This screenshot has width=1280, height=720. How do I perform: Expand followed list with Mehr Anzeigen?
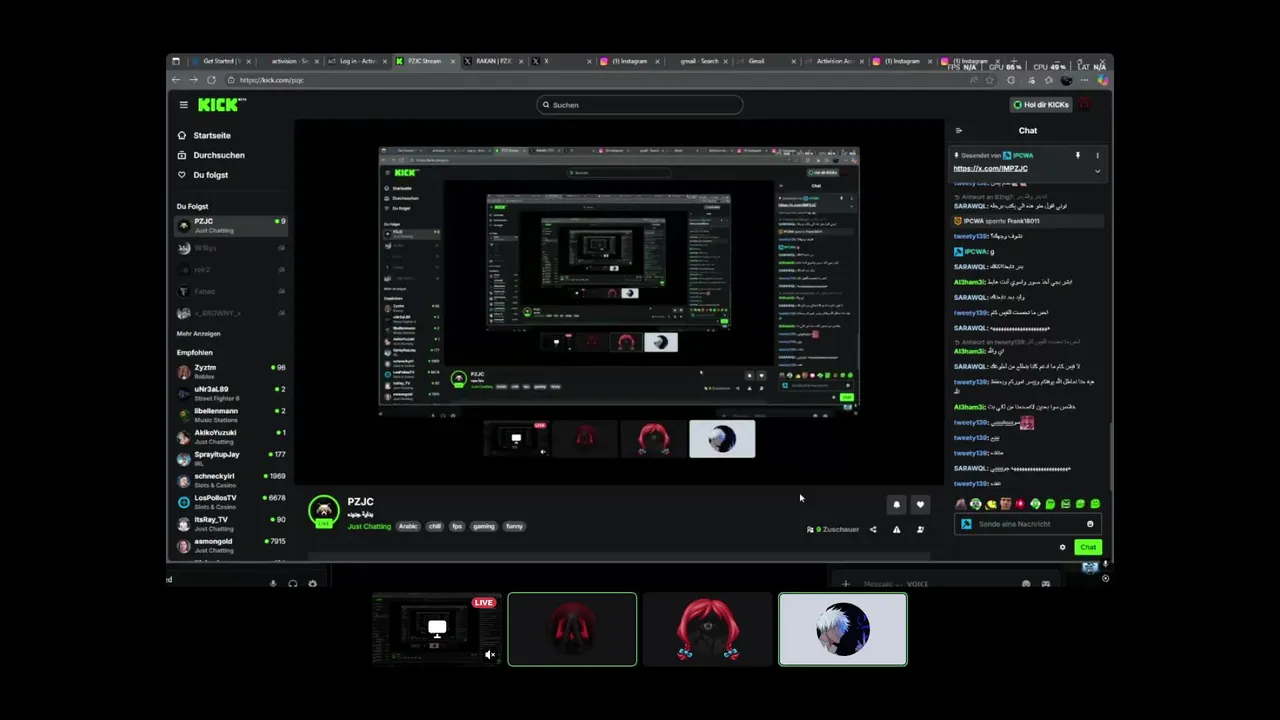198,333
